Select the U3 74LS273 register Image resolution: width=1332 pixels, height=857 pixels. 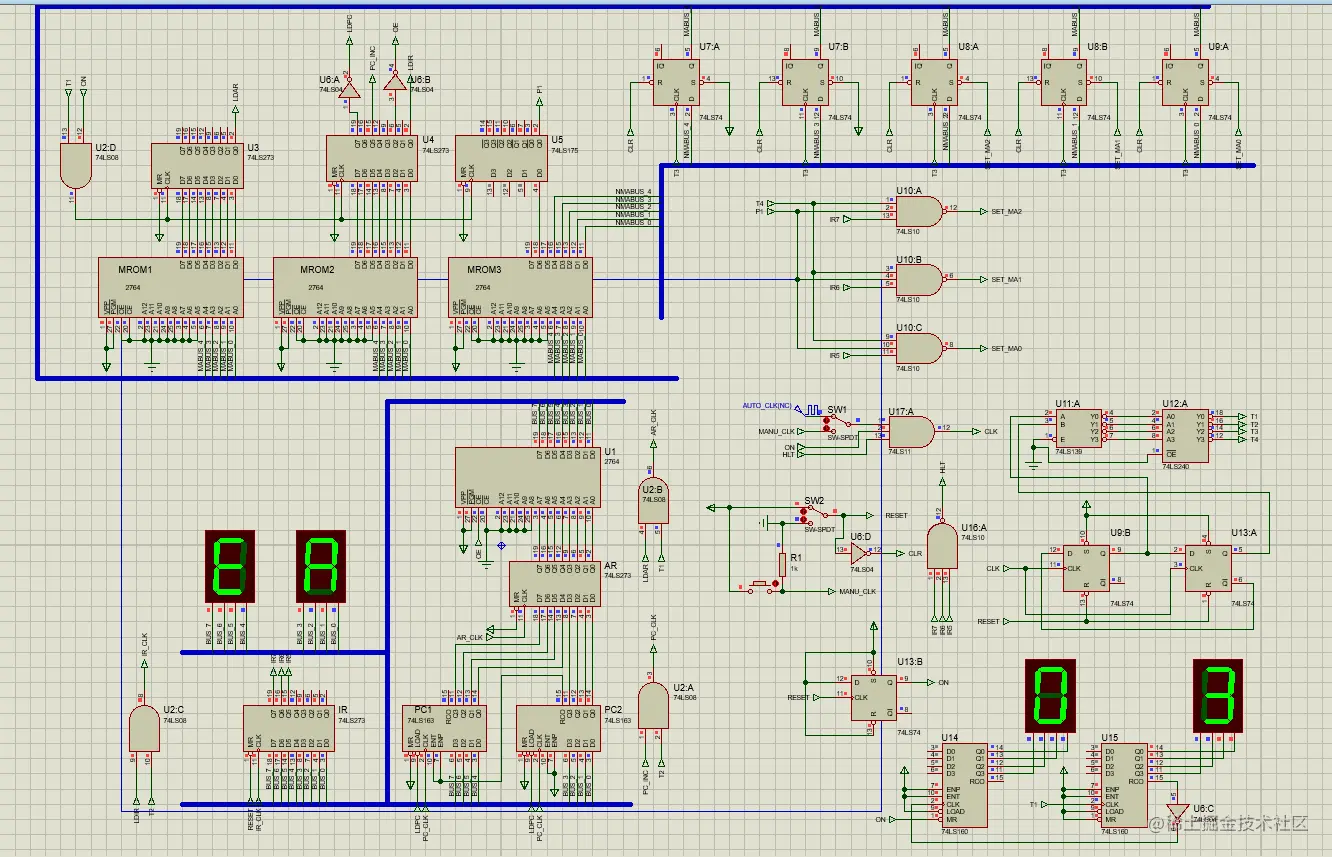coord(195,165)
